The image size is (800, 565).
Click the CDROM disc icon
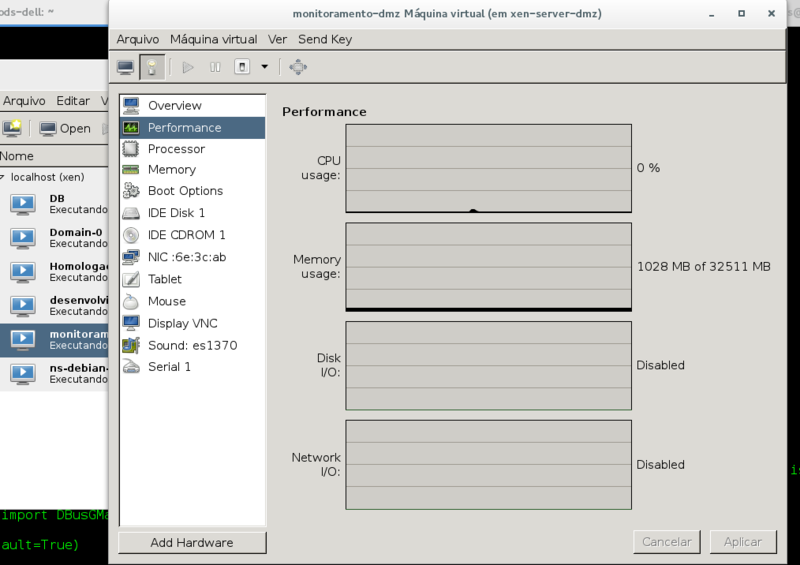point(131,235)
